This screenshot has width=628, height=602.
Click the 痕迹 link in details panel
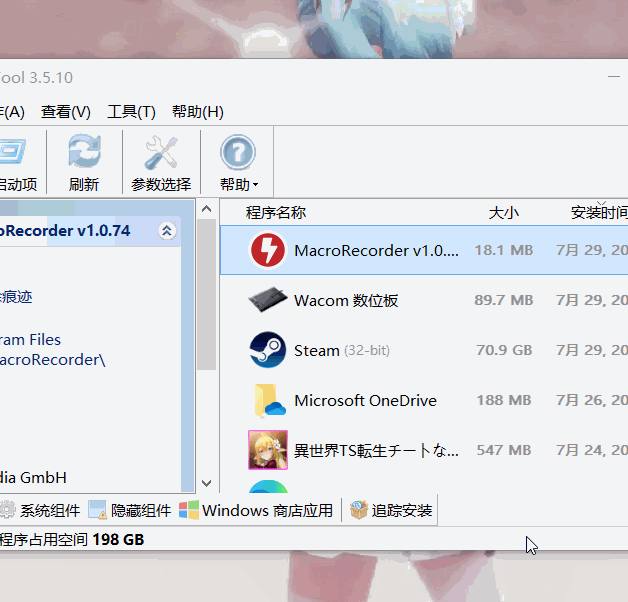16,297
